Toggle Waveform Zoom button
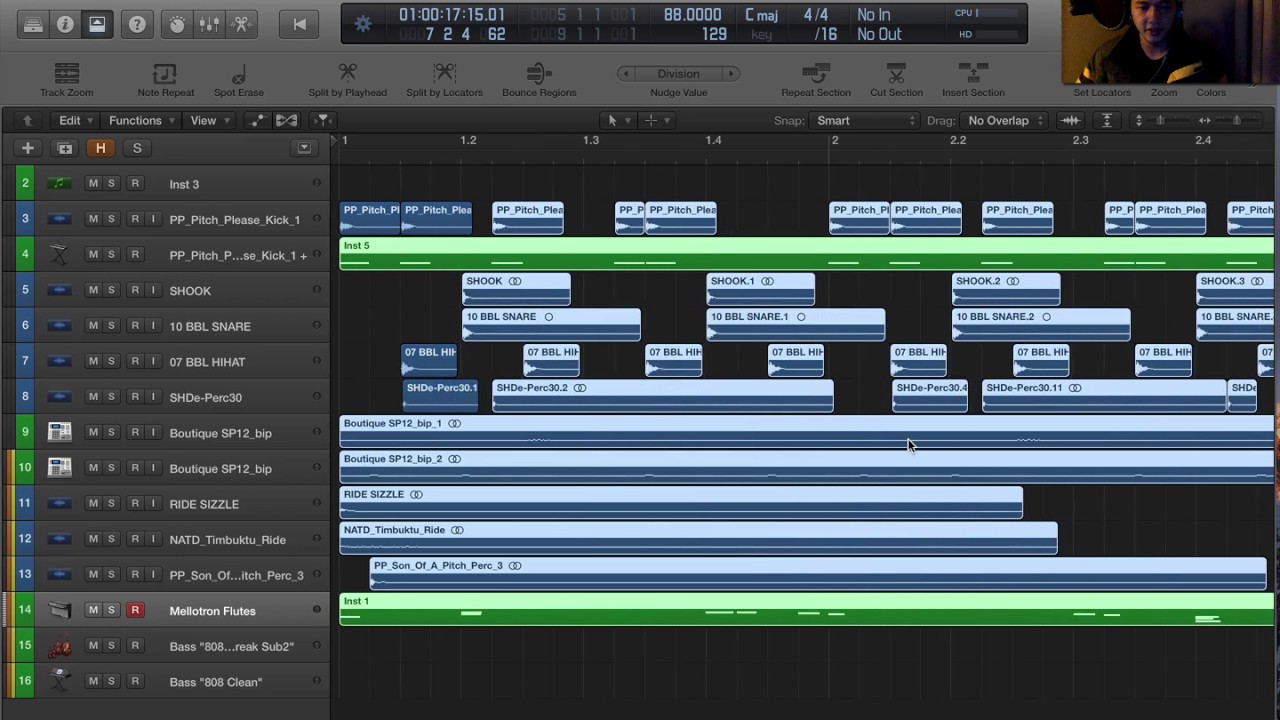Image resolution: width=1280 pixels, height=720 pixels. (x=1071, y=120)
